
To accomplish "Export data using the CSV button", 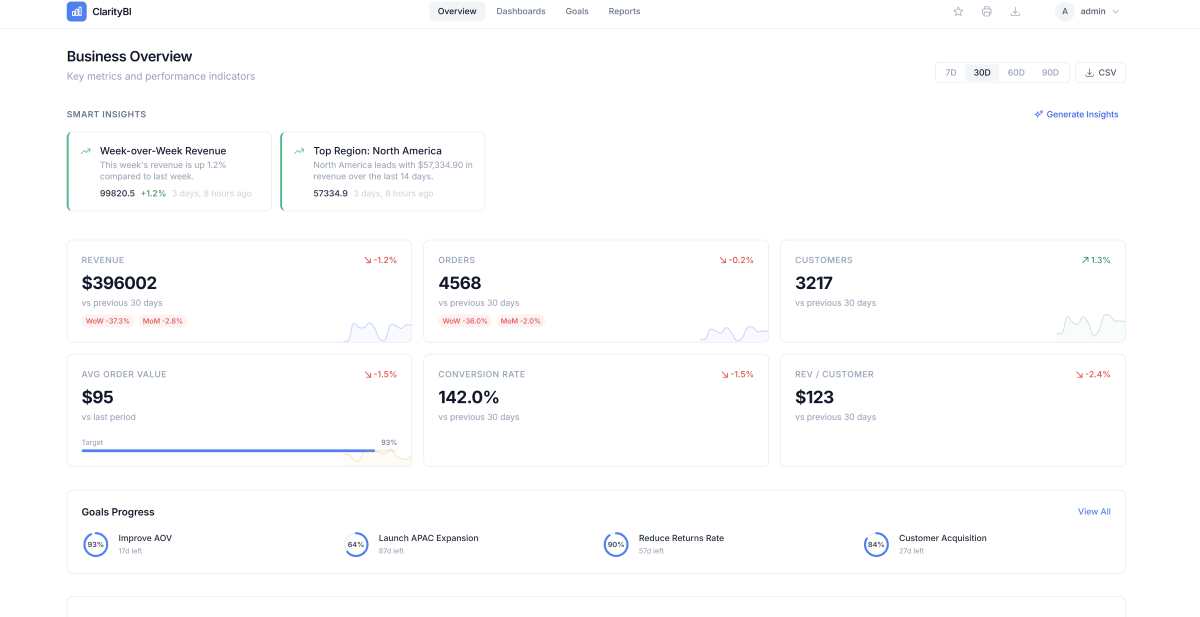I will click(x=1099, y=72).
